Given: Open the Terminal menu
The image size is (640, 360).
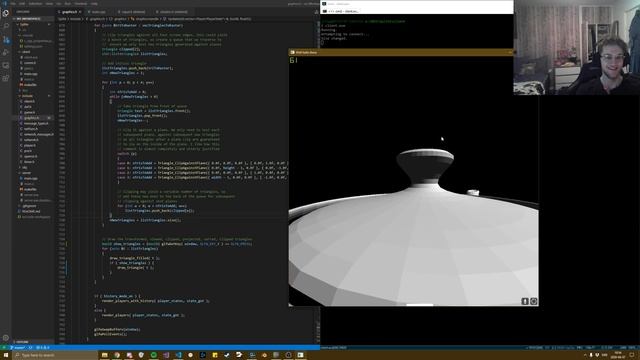Looking at the screenshot, I should point(81,3).
